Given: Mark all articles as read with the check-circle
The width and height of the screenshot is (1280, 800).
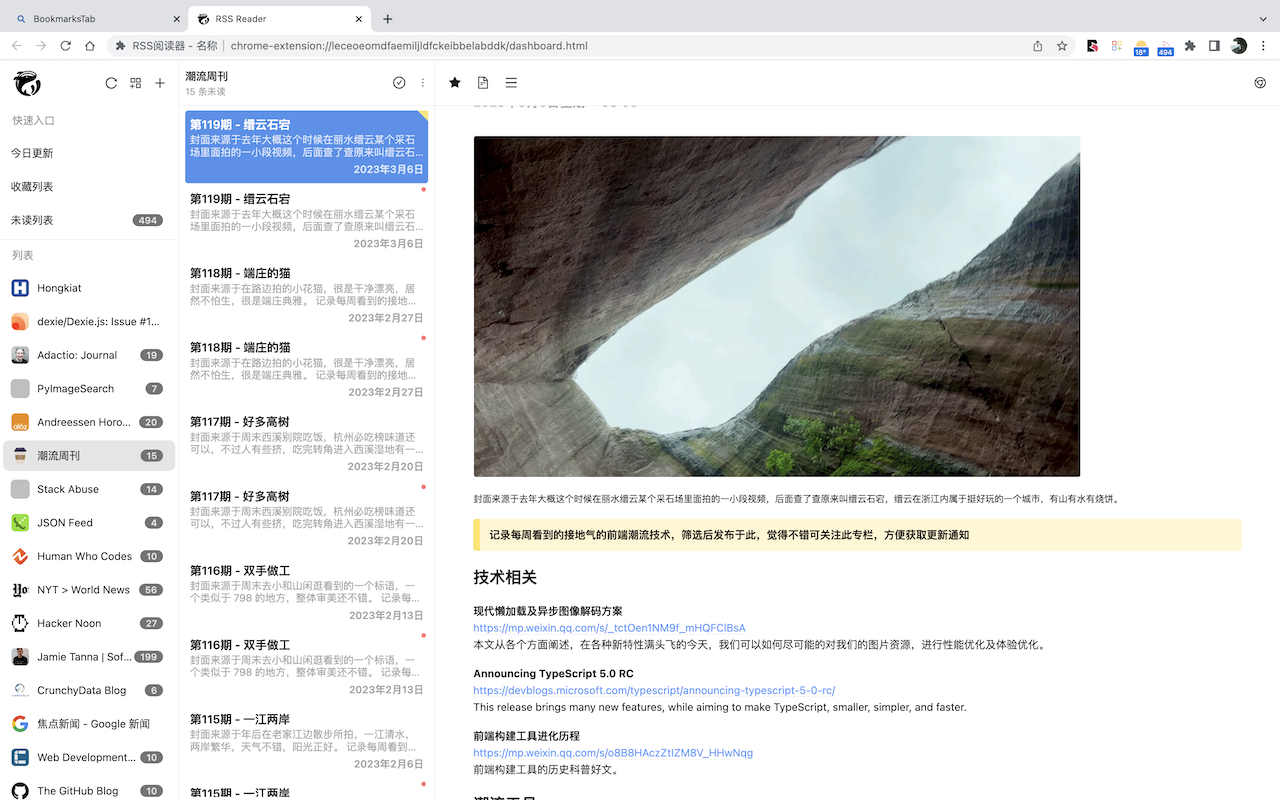Looking at the screenshot, I should [399, 83].
